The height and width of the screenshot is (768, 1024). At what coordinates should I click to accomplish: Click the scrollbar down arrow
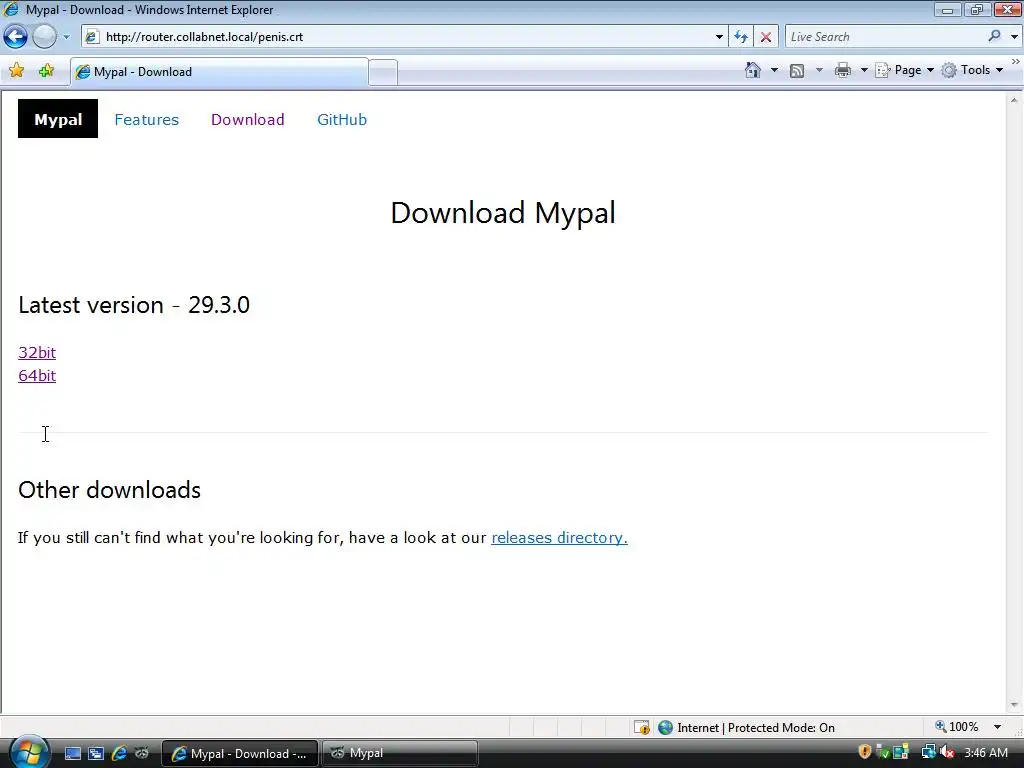[x=1014, y=705]
